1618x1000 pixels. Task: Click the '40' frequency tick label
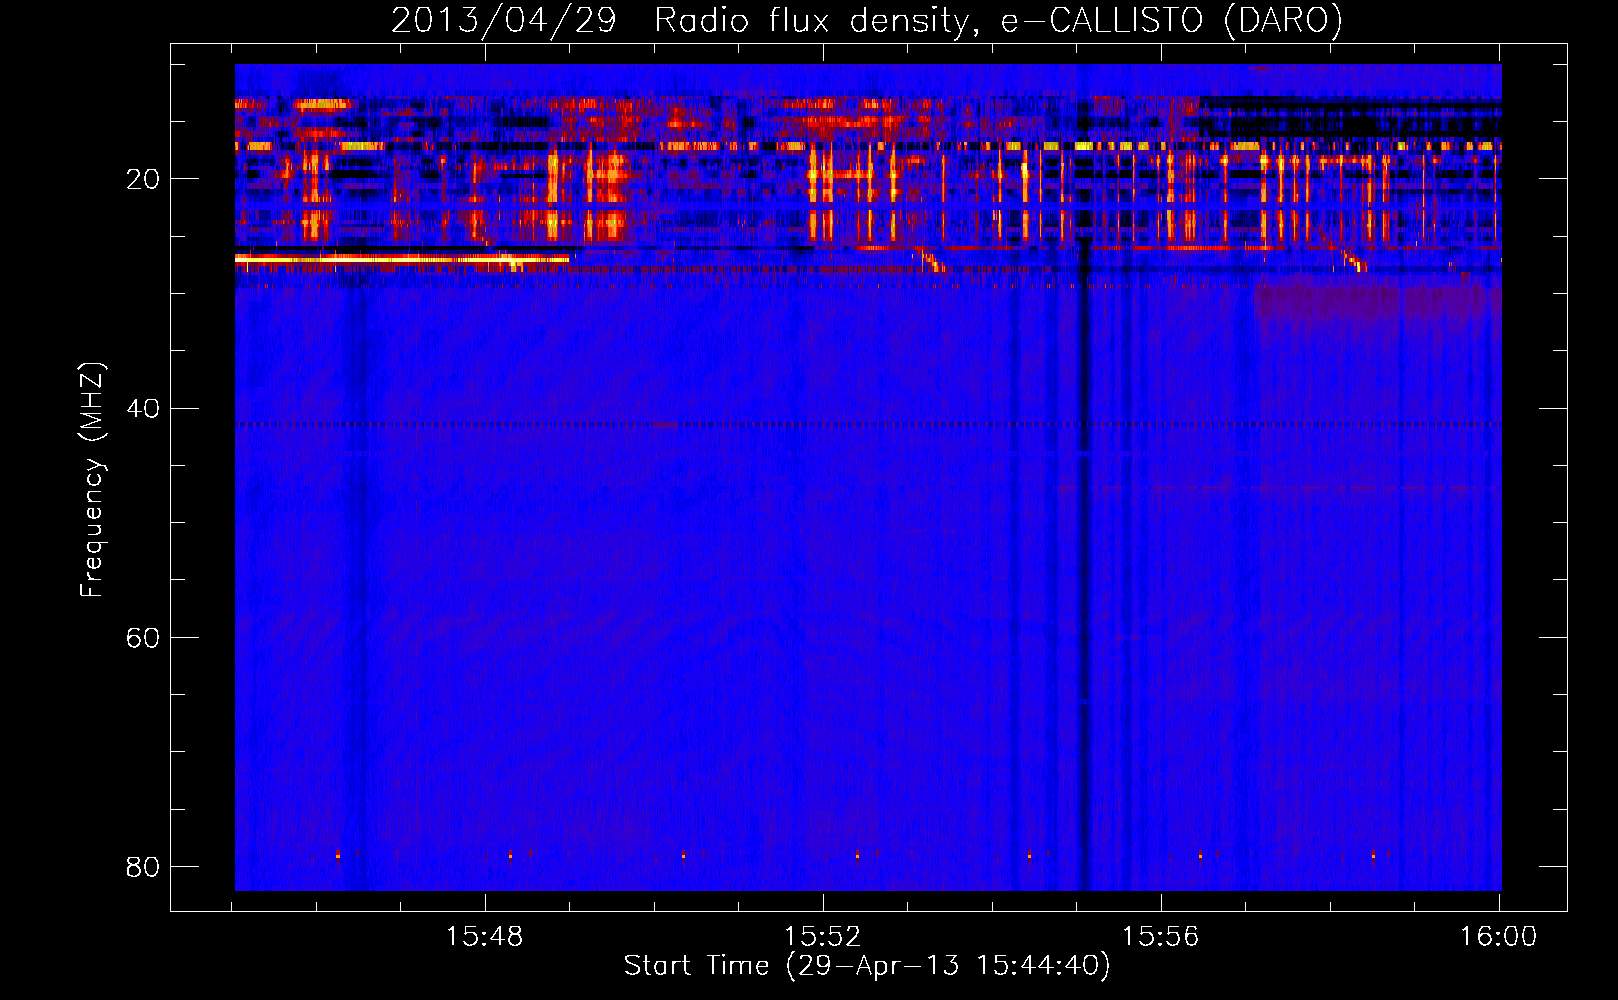point(143,409)
